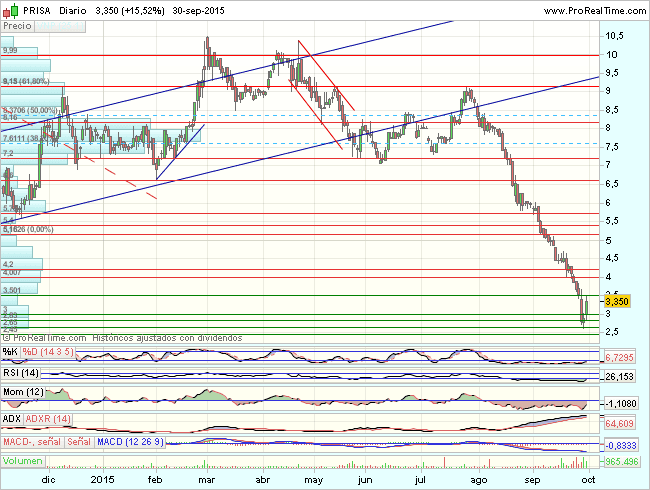Image resolution: width=650 pixels, height=490 pixels.
Task: Click the yellow 3,350 current price tag
Action: point(617,301)
